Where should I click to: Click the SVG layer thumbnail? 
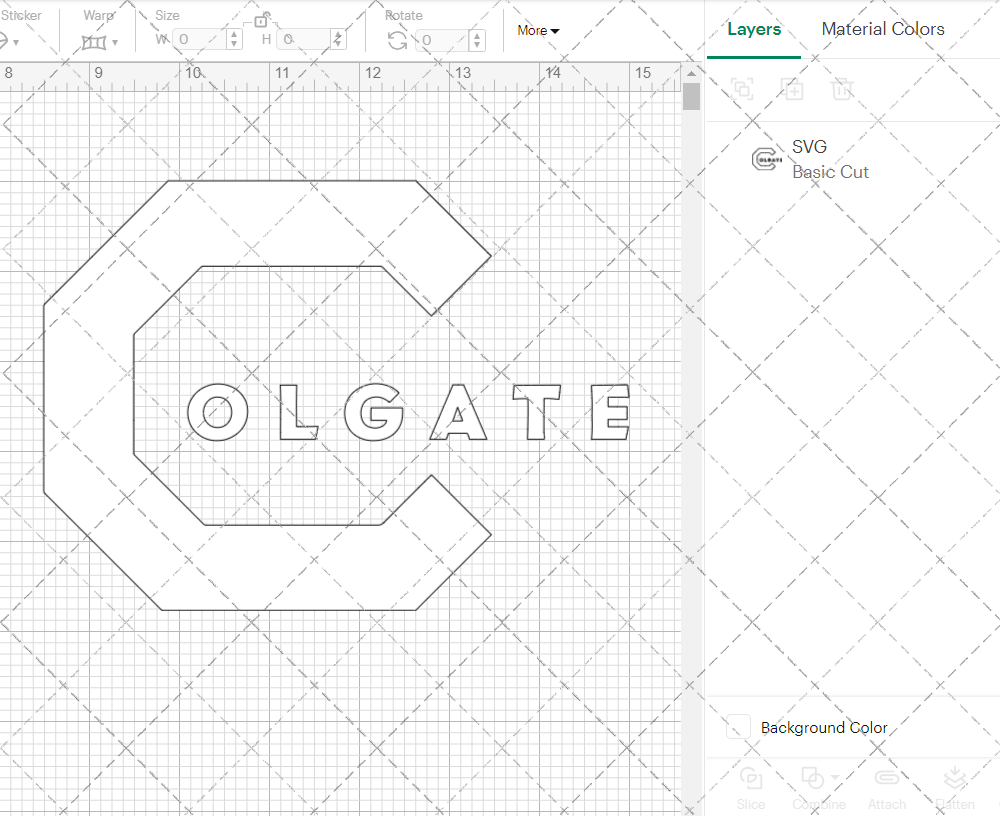(767, 159)
